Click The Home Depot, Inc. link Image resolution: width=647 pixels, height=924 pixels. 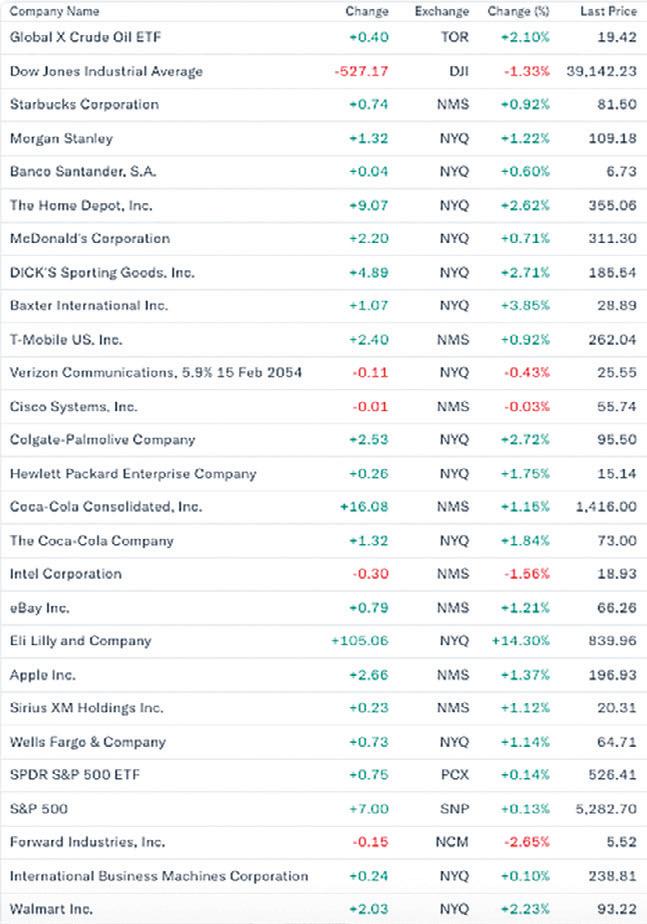[78, 205]
